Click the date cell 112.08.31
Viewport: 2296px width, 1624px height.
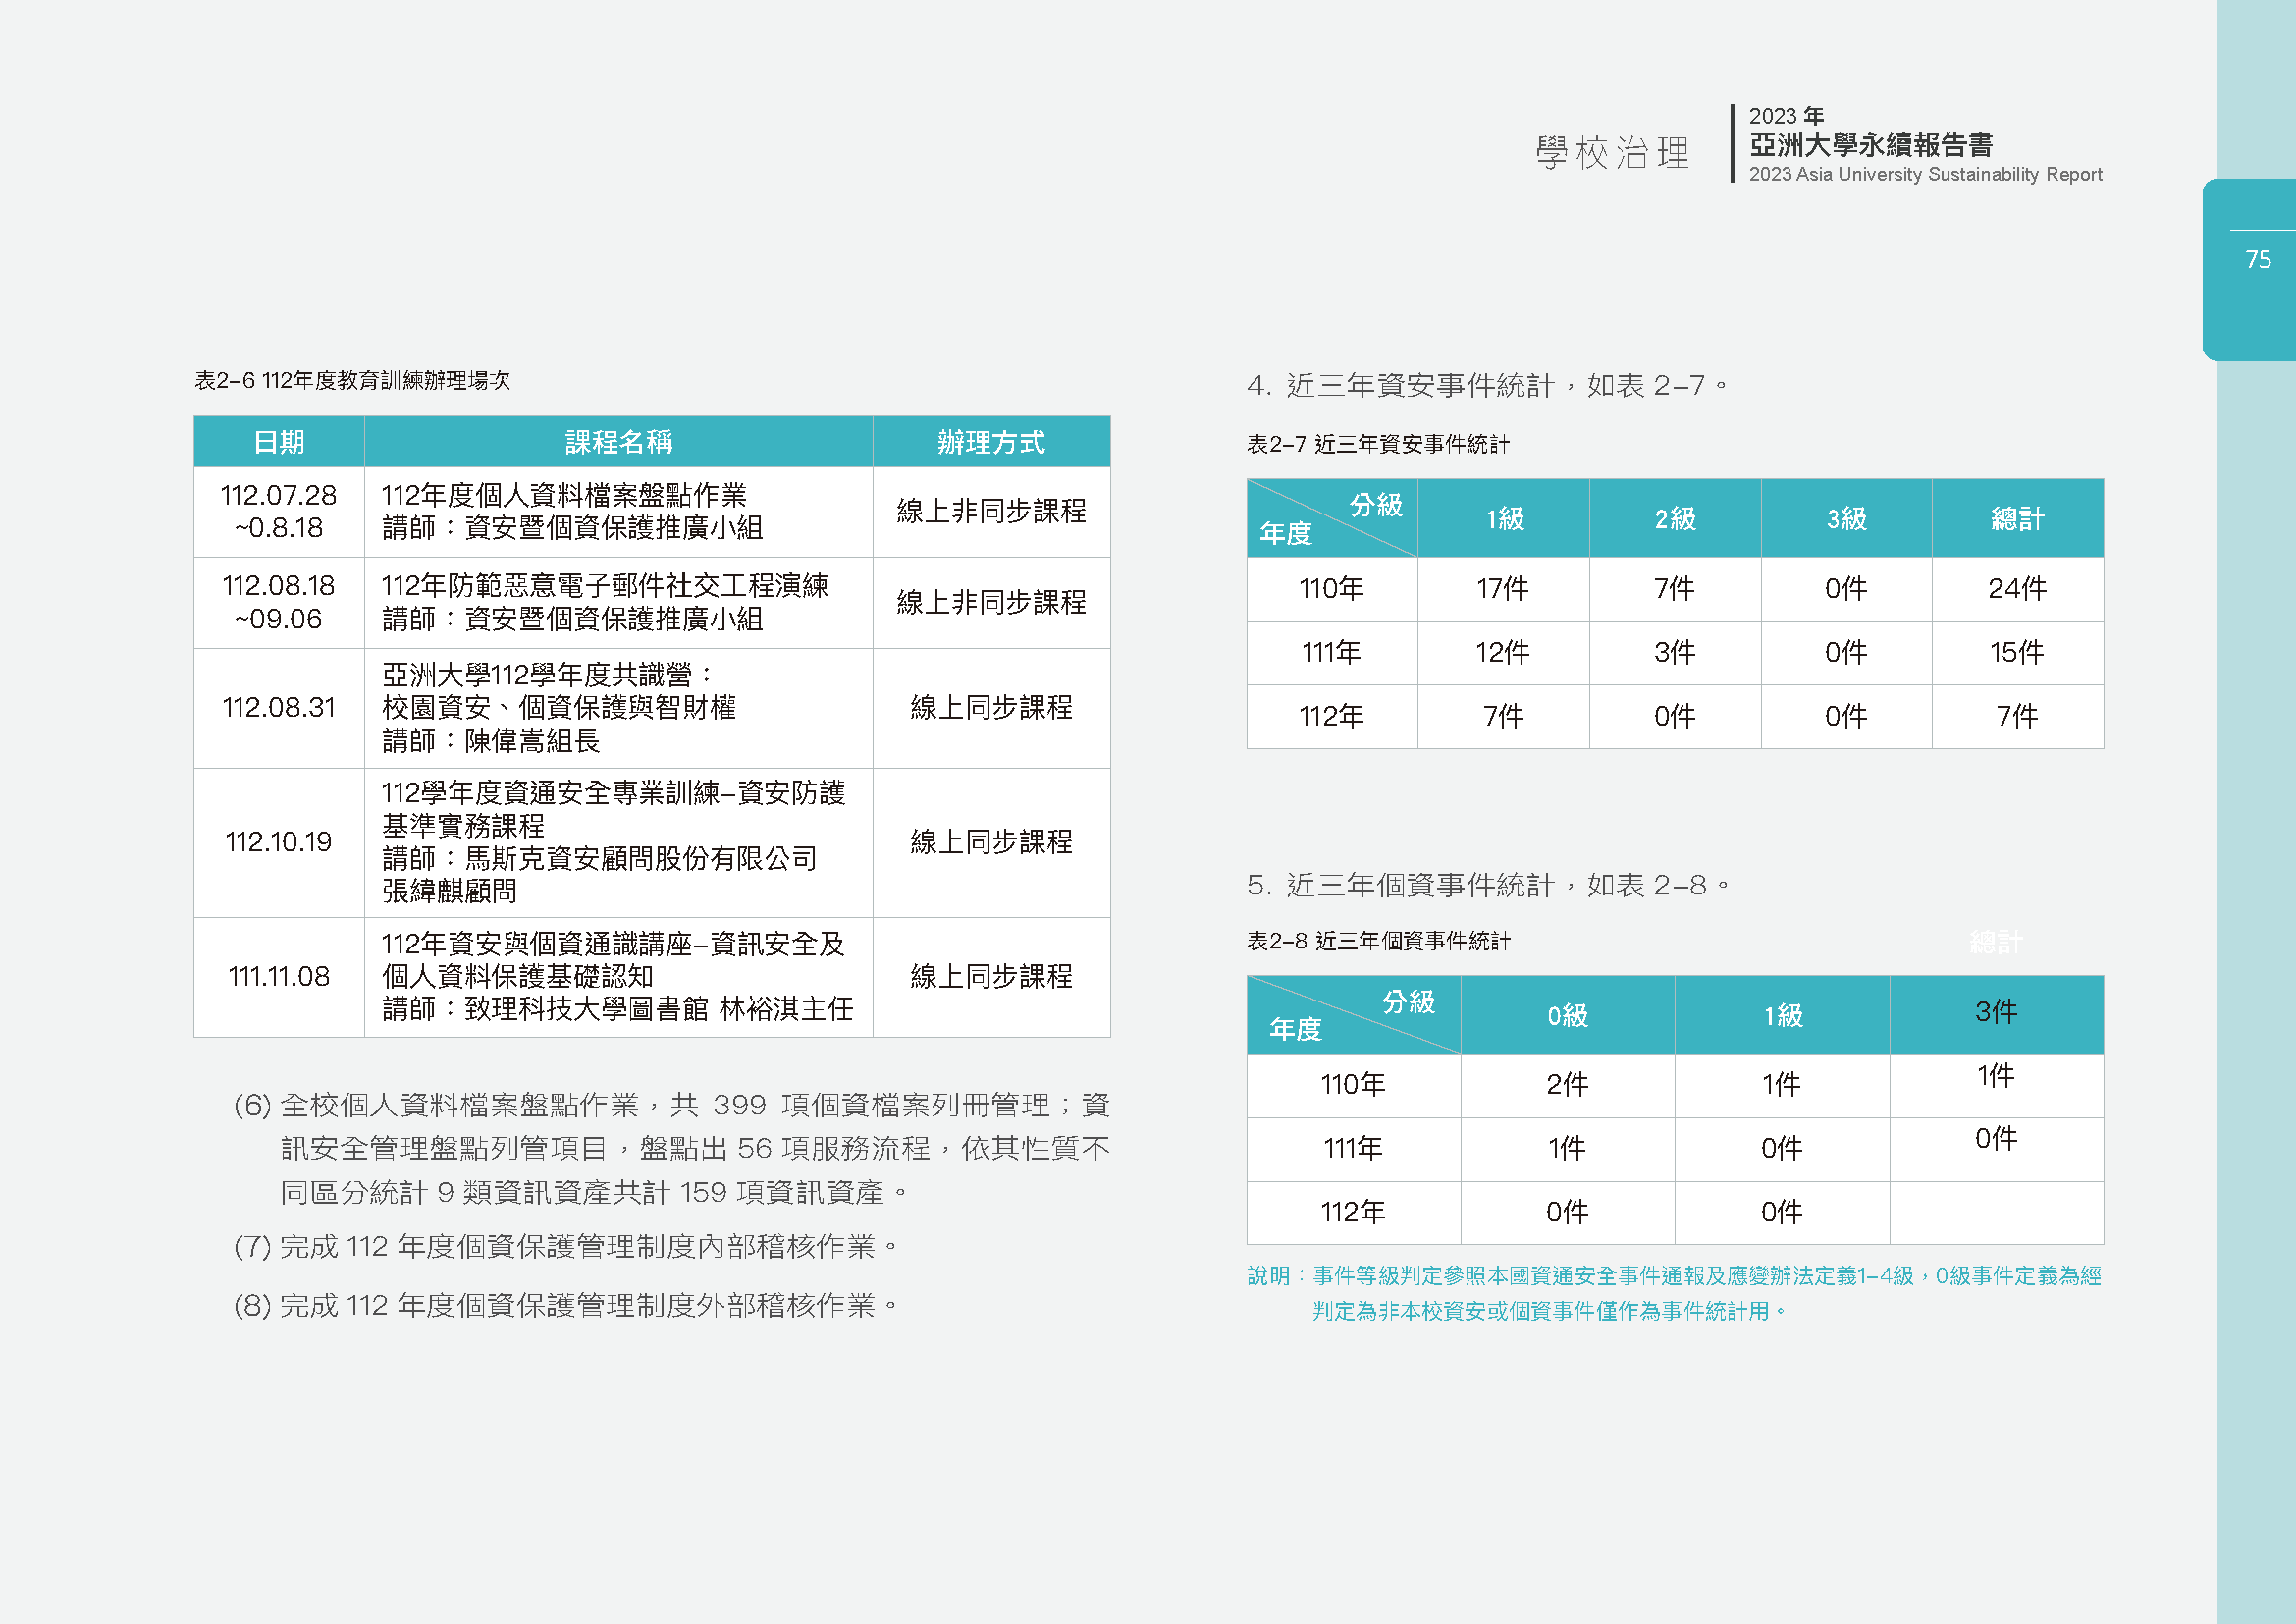279,708
